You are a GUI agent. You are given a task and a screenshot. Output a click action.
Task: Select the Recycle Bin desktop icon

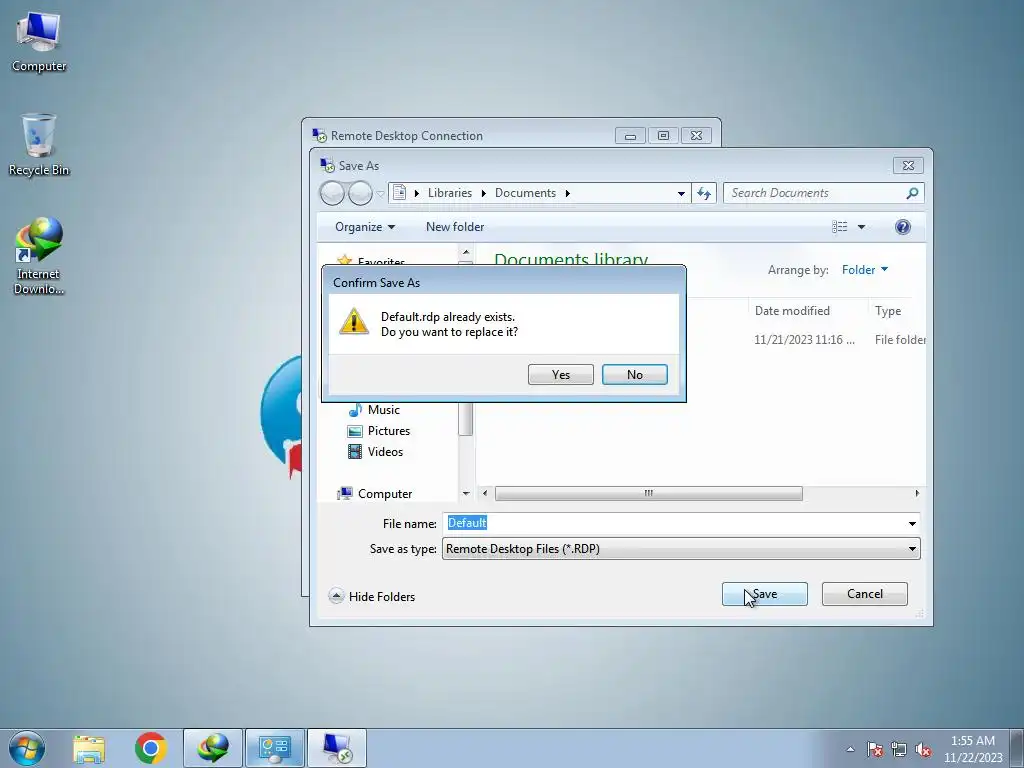point(39,145)
